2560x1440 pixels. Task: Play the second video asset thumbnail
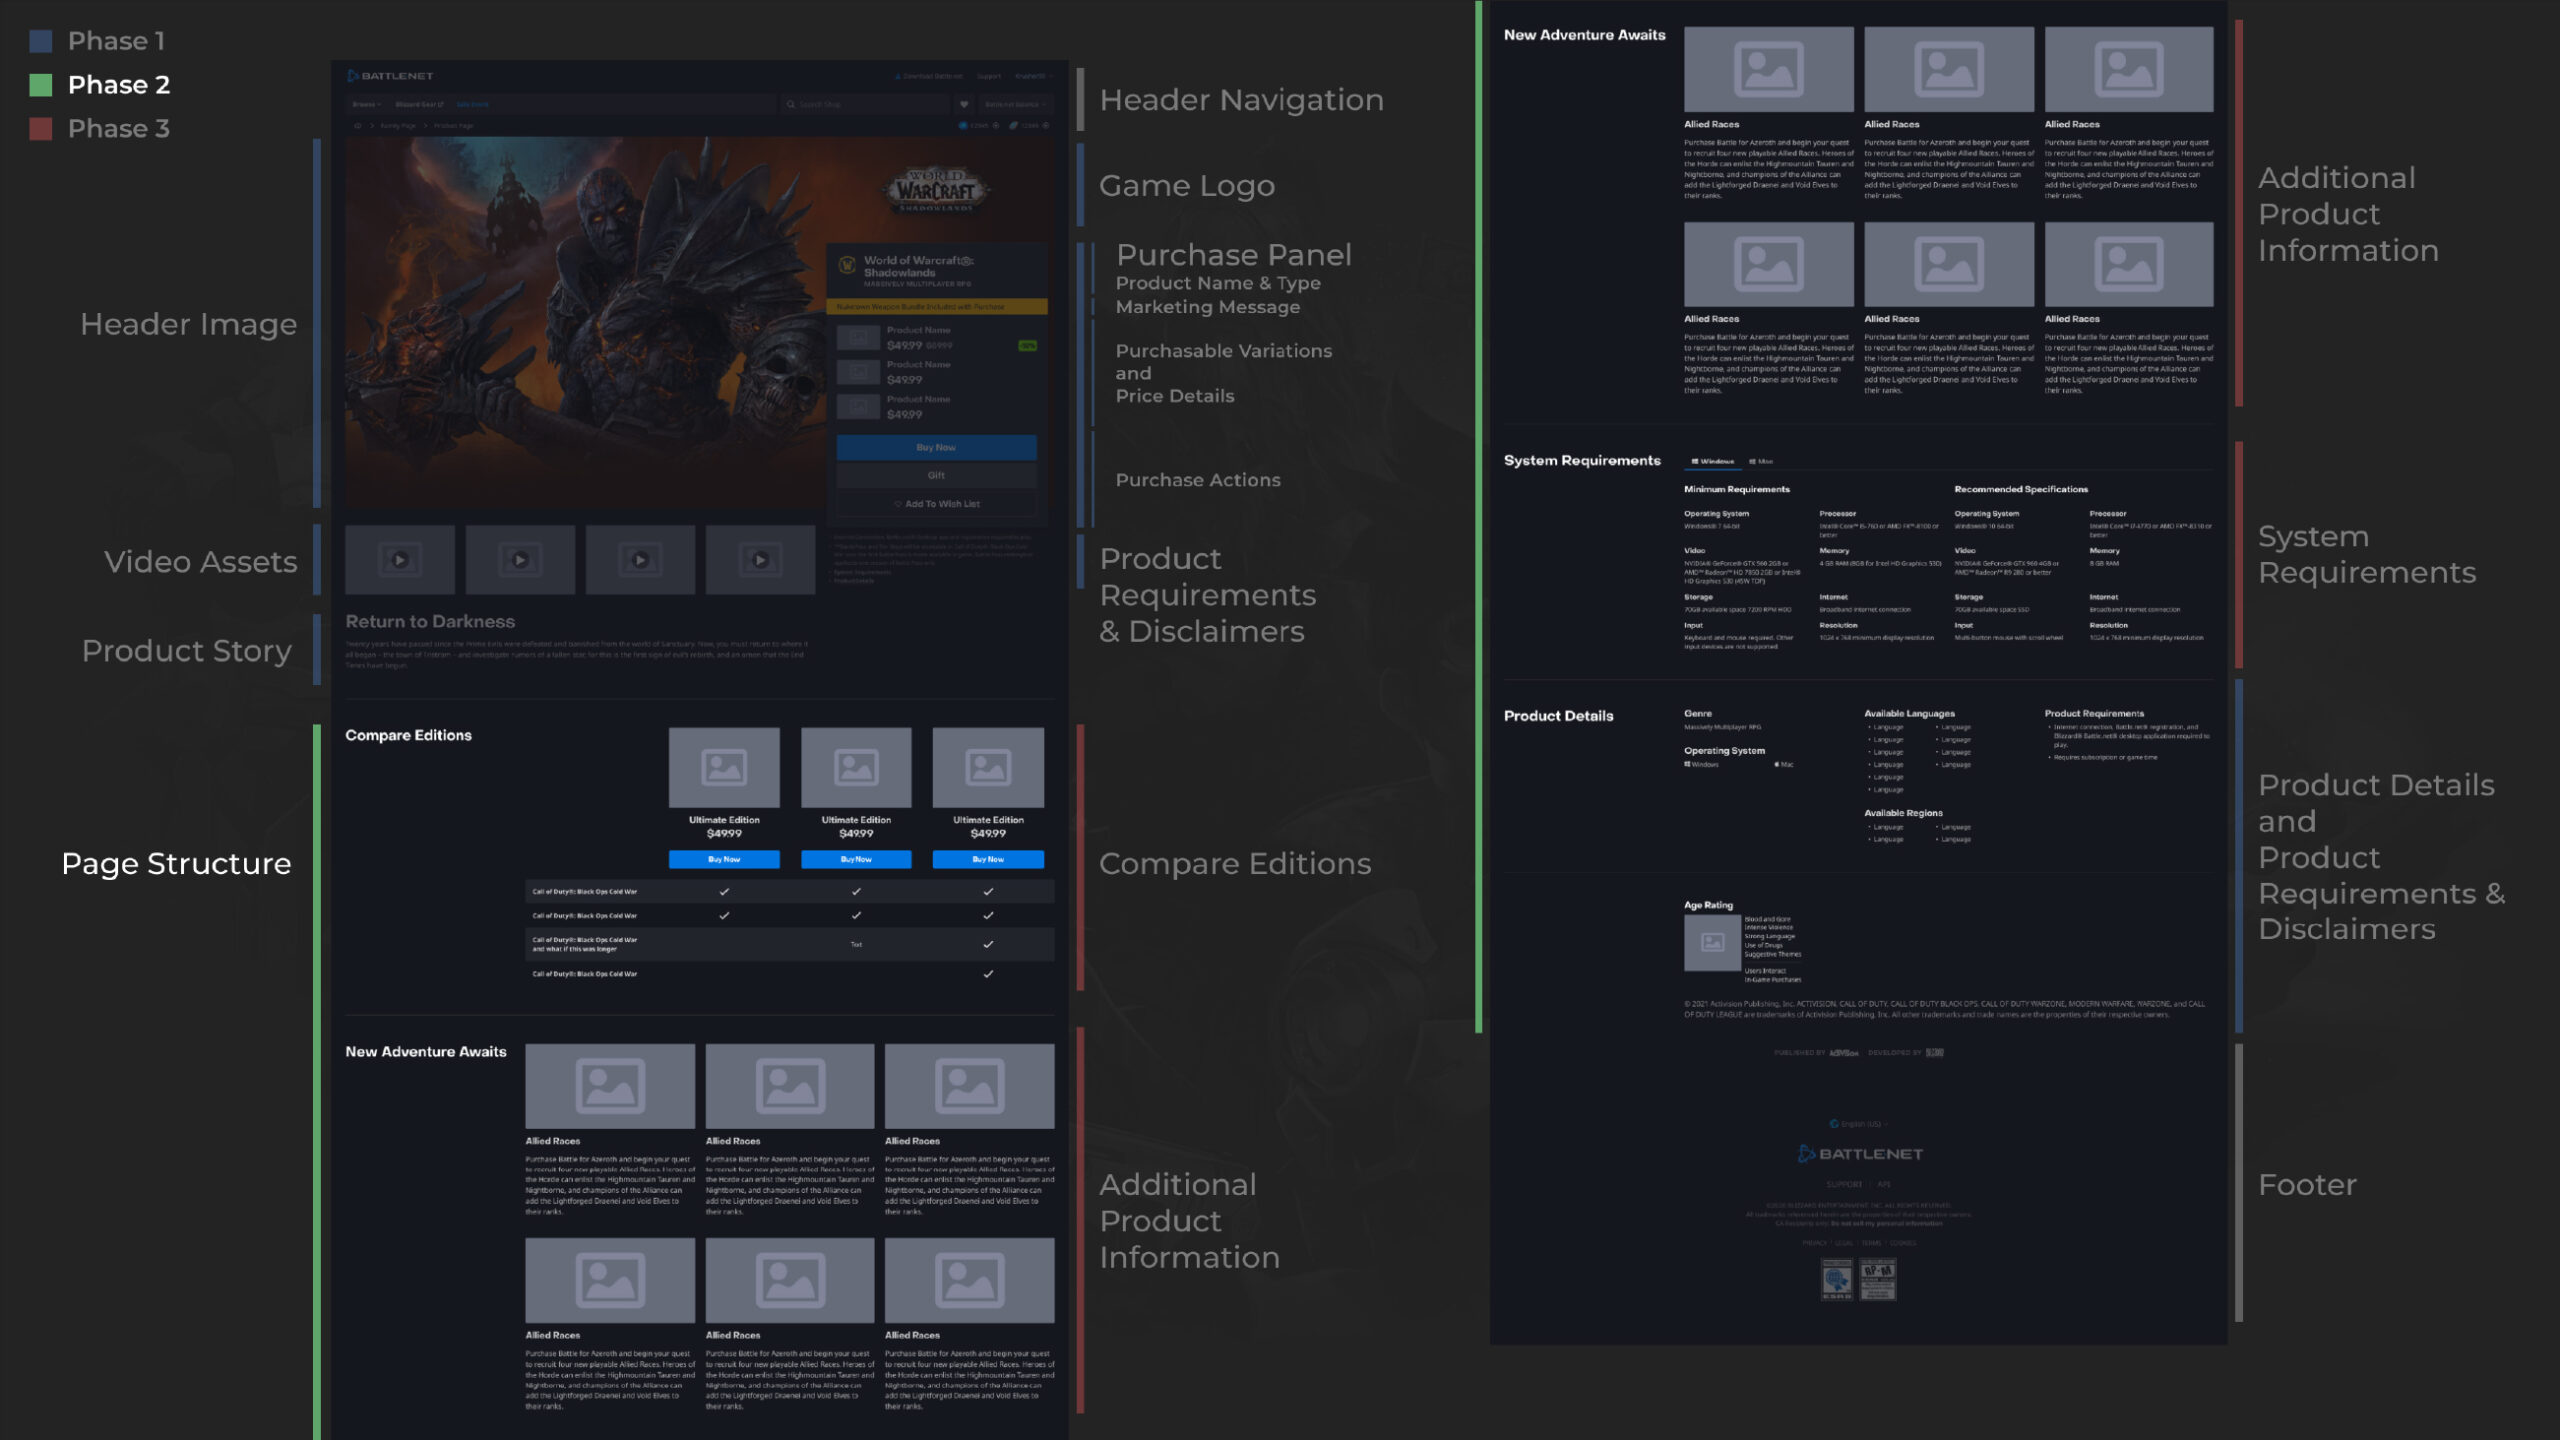(x=520, y=560)
